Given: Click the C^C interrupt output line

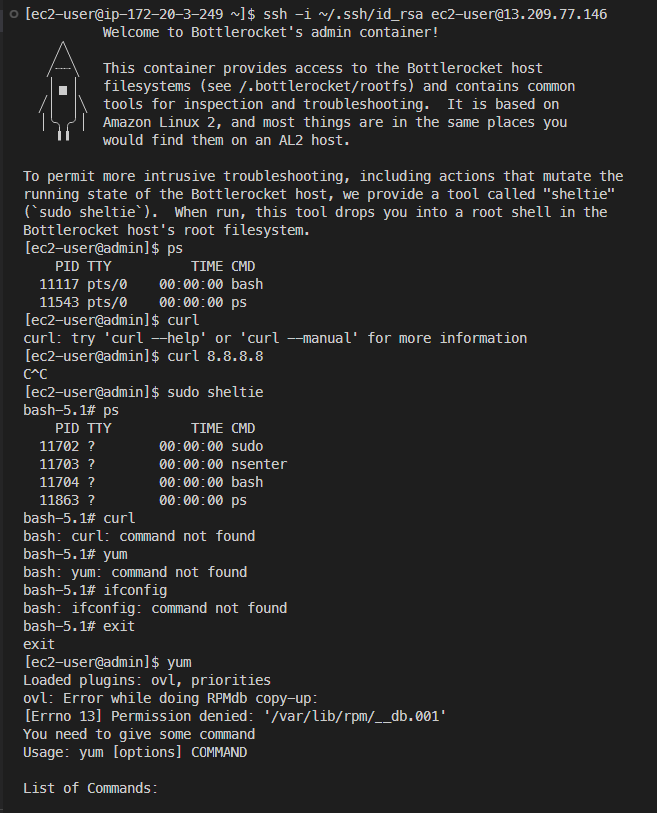Looking at the screenshot, I should click(x=35, y=374).
